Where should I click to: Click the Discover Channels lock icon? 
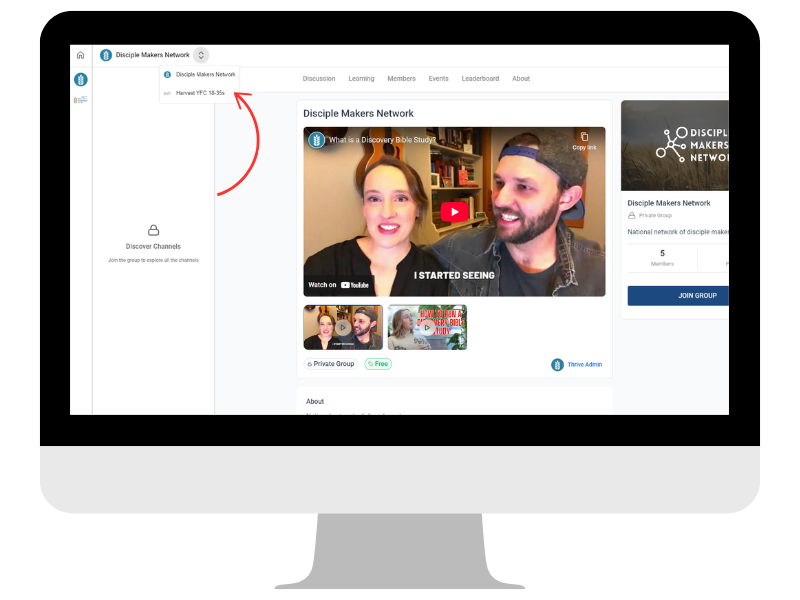pos(153,230)
